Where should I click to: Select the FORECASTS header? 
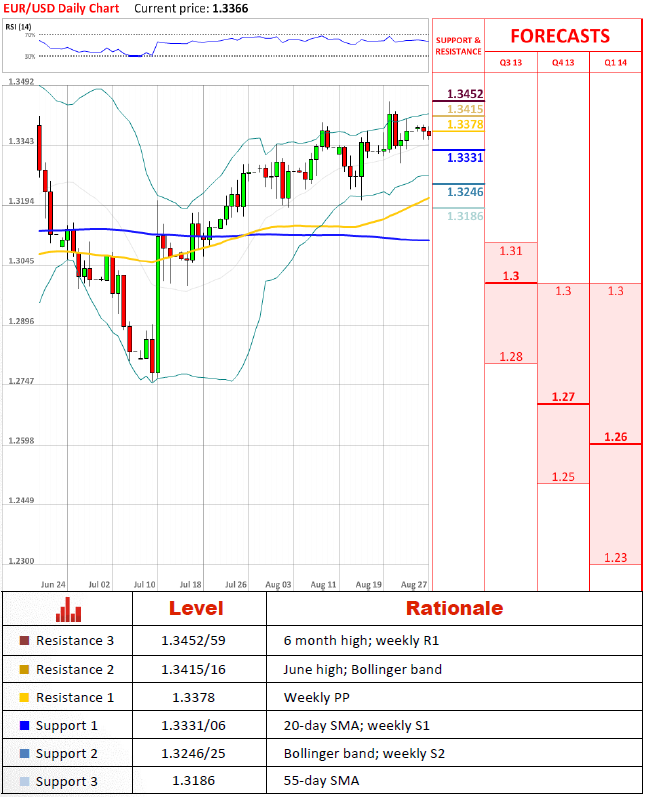point(560,36)
